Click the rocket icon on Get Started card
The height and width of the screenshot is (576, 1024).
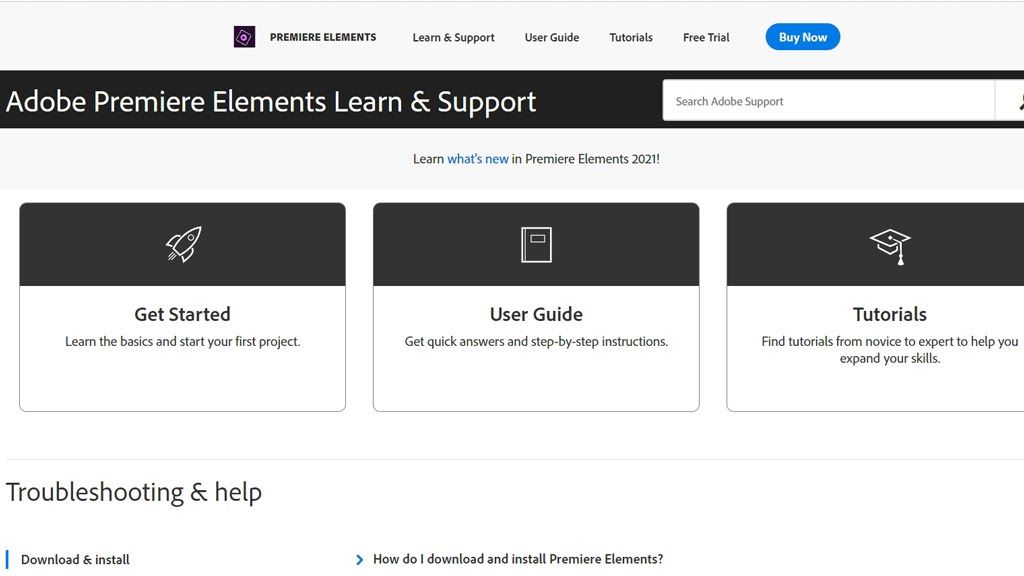point(183,244)
